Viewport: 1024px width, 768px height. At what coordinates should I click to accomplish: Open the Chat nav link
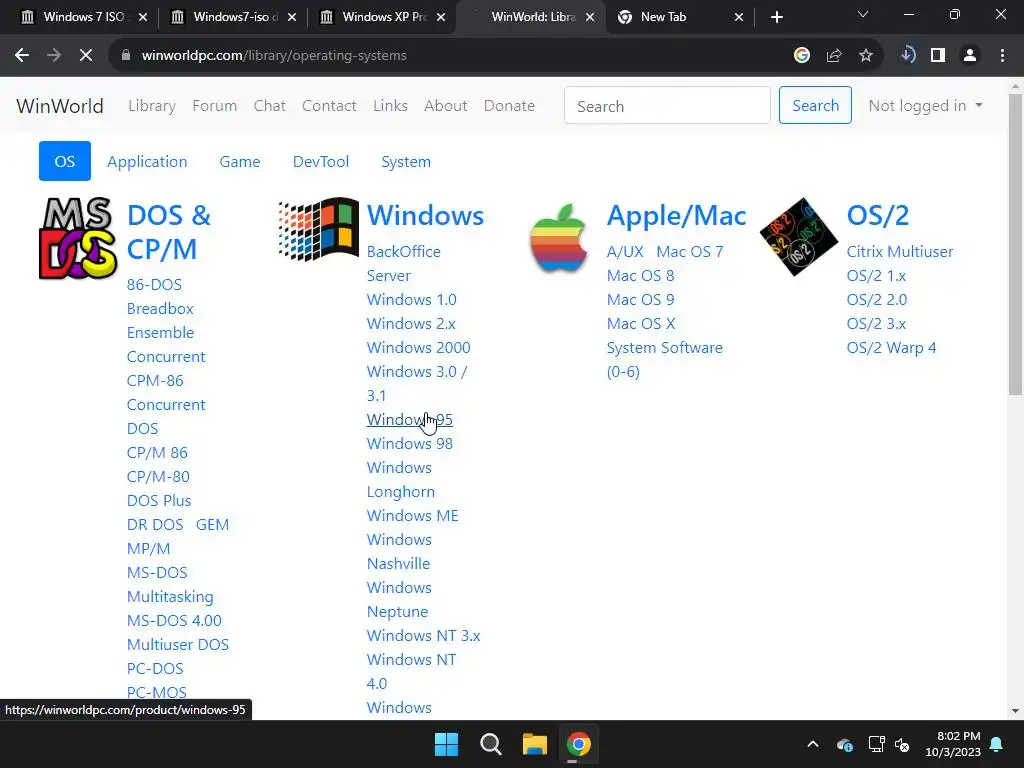(x=270, y=106)
